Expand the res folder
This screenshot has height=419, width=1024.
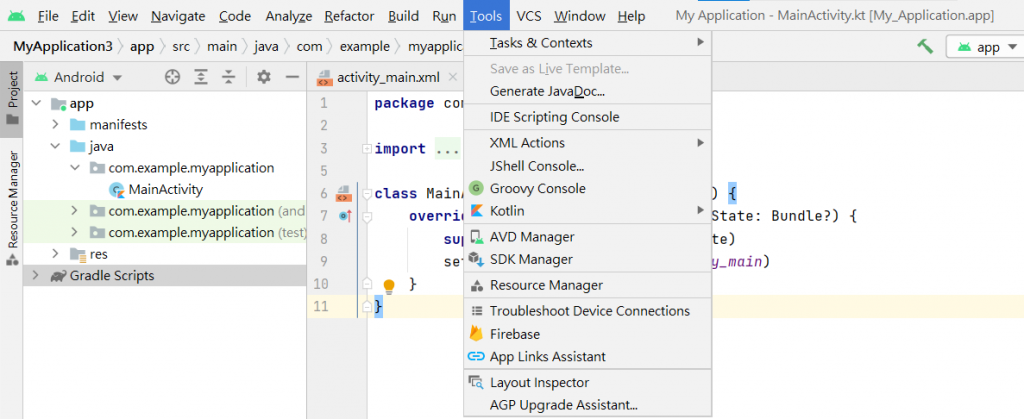pos(56,254)
